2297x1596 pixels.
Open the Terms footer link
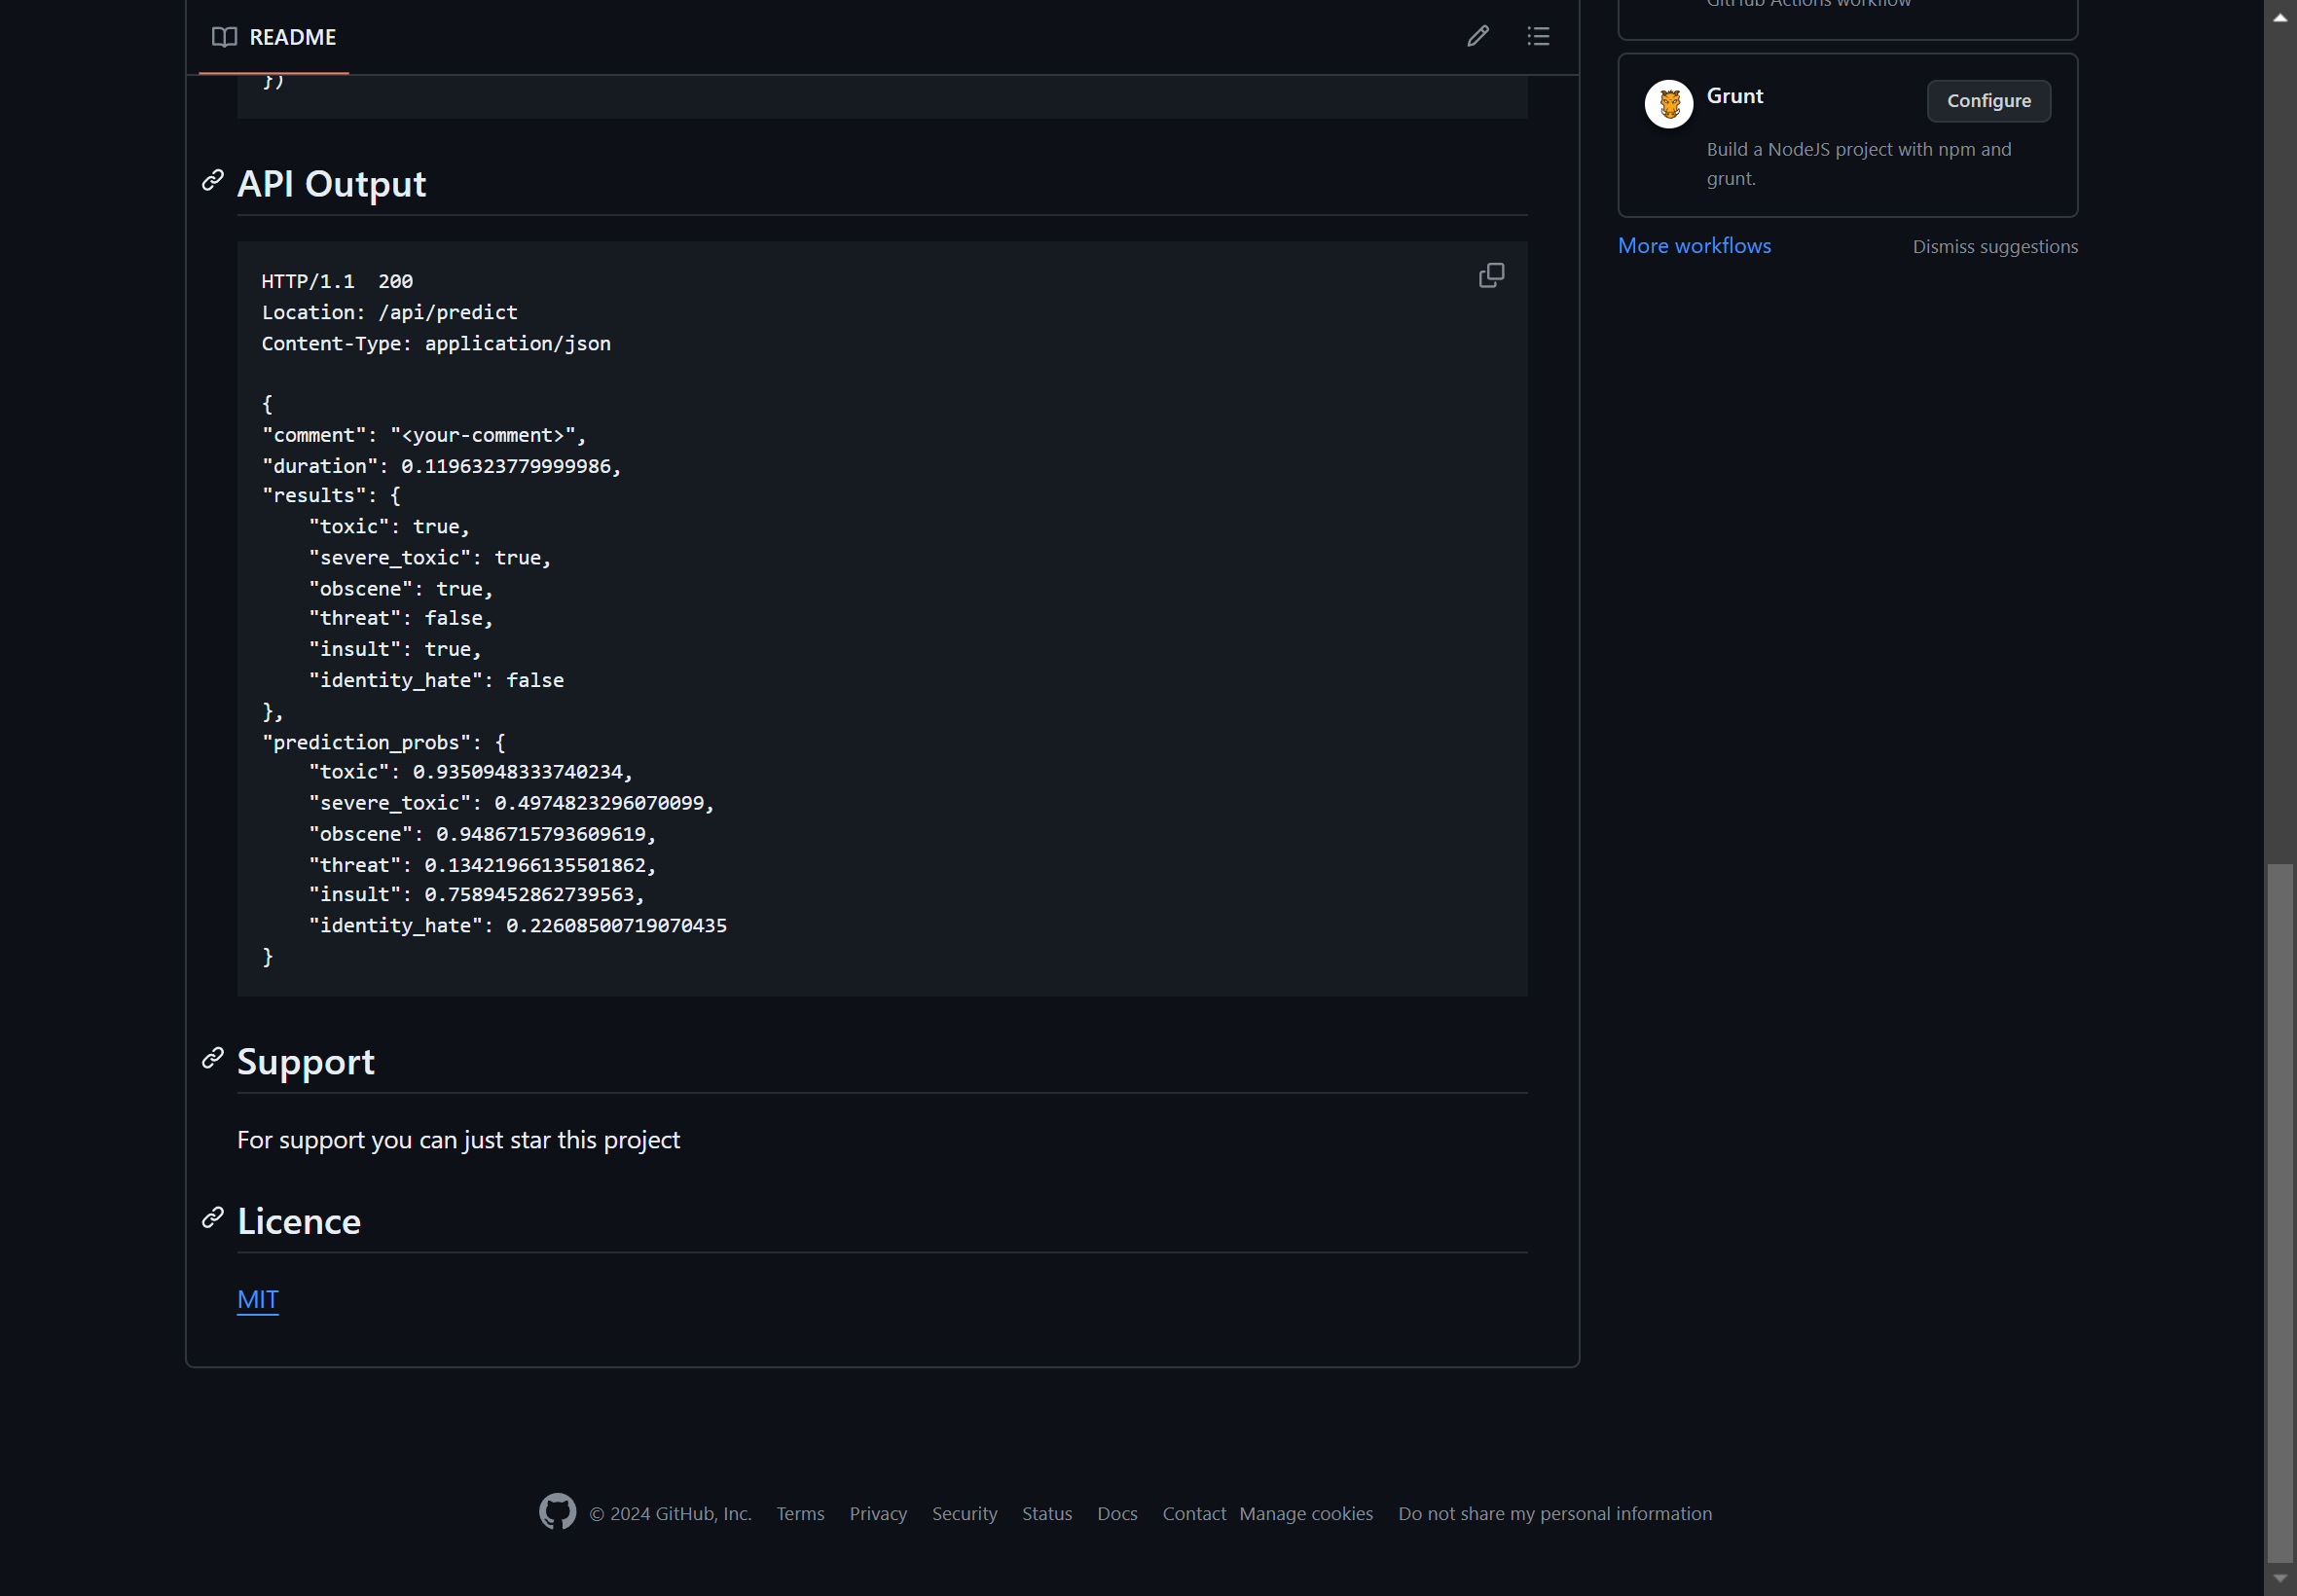[800, 1513]
